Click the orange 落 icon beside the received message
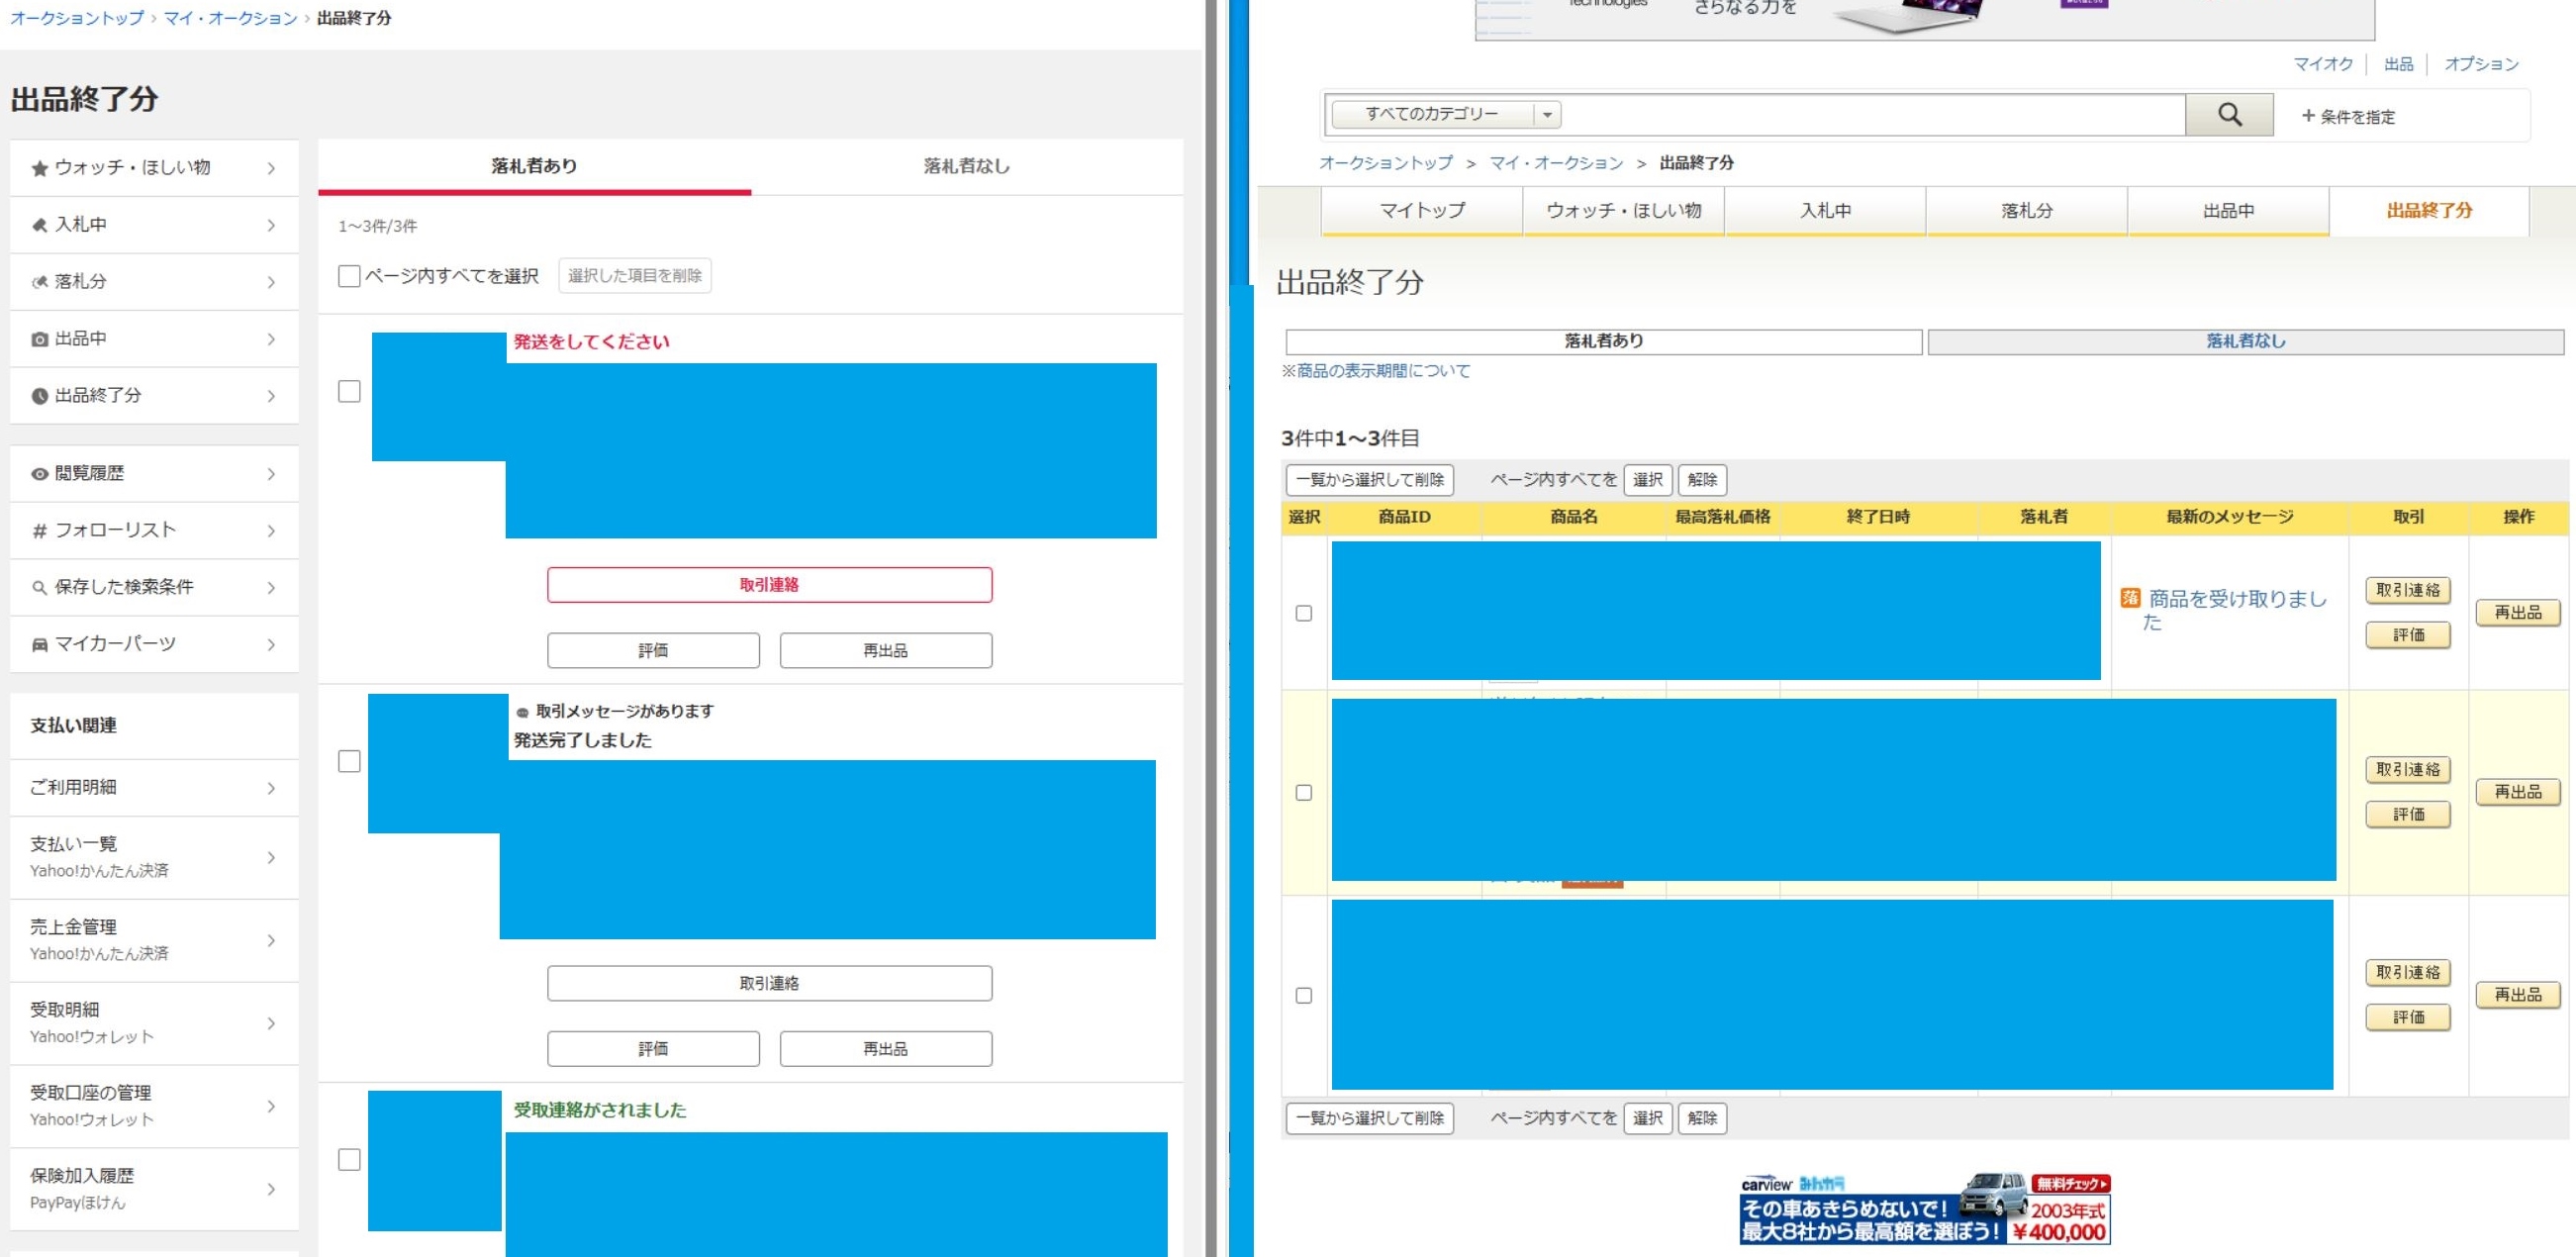2576x1257 pixels. coord(2129,598)
